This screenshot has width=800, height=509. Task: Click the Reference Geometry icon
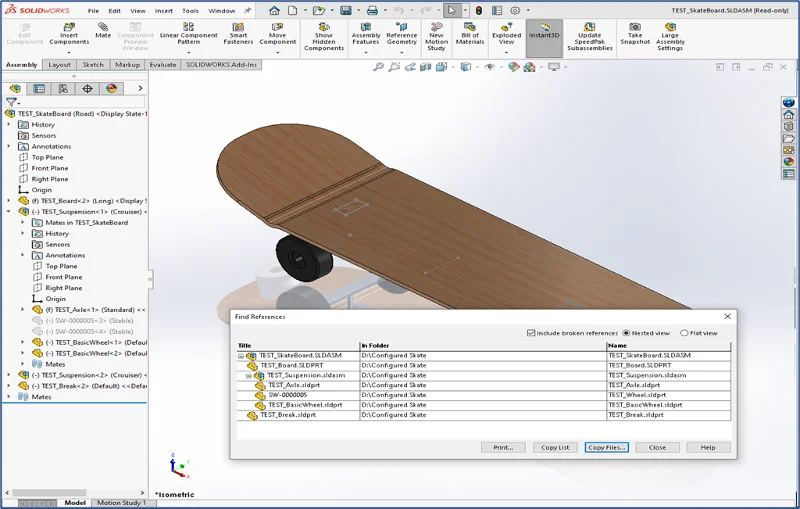(402, 34)
